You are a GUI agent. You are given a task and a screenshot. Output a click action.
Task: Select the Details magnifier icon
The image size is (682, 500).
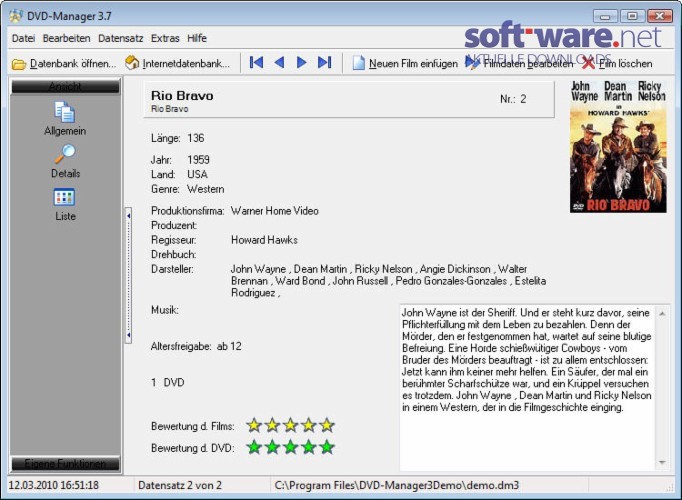65,154
